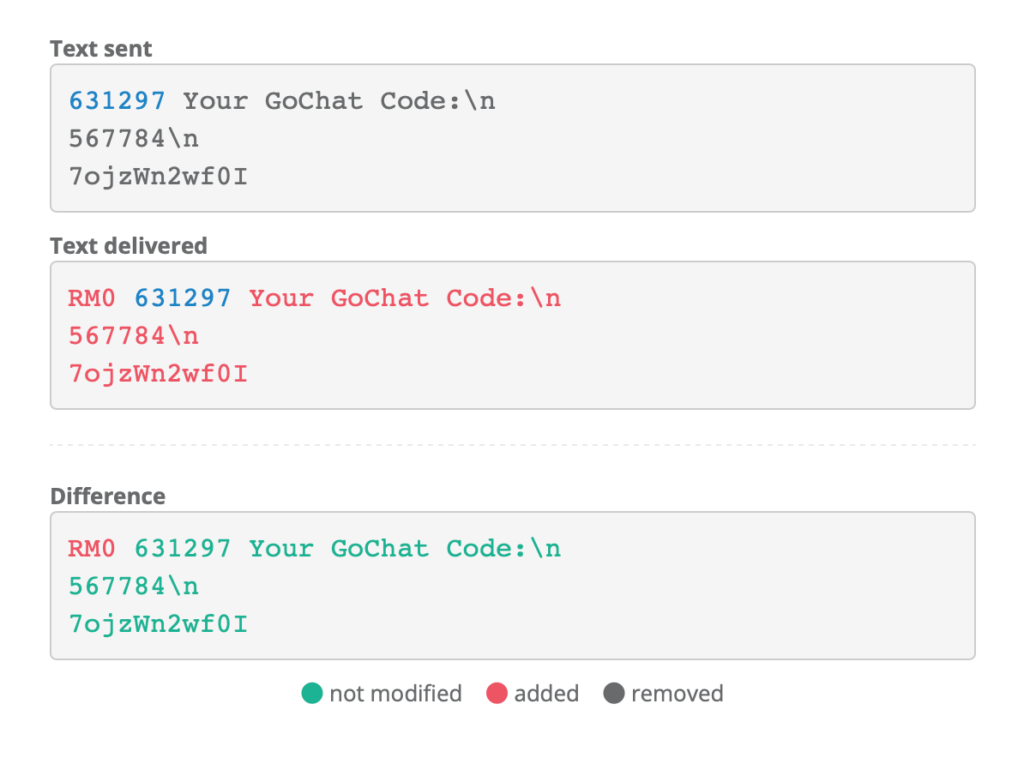Click the 'Text sent' heading
The image size is (1024, 758).
(x=101, y=48)
